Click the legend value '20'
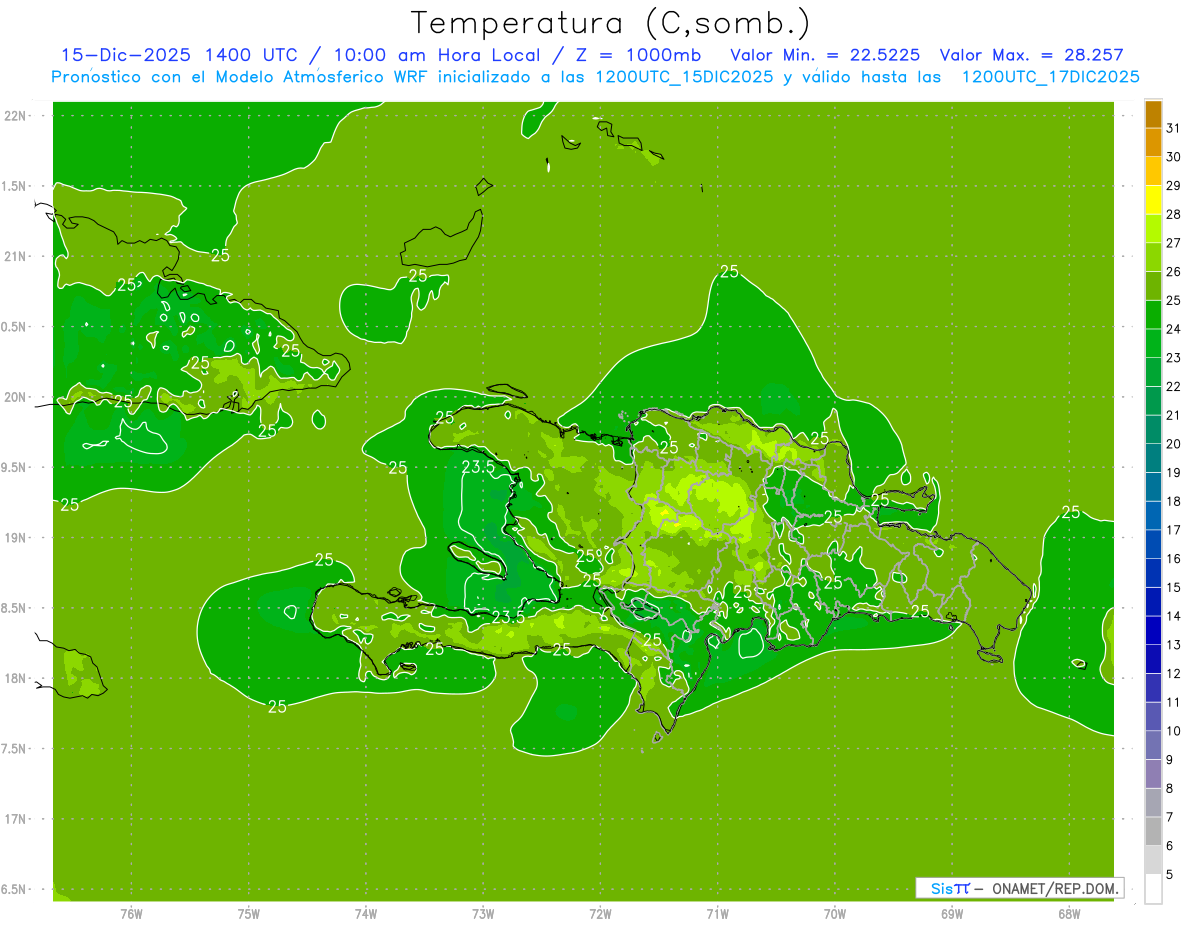This screenshot has height=927, width=1200. tap(1173, 444)
